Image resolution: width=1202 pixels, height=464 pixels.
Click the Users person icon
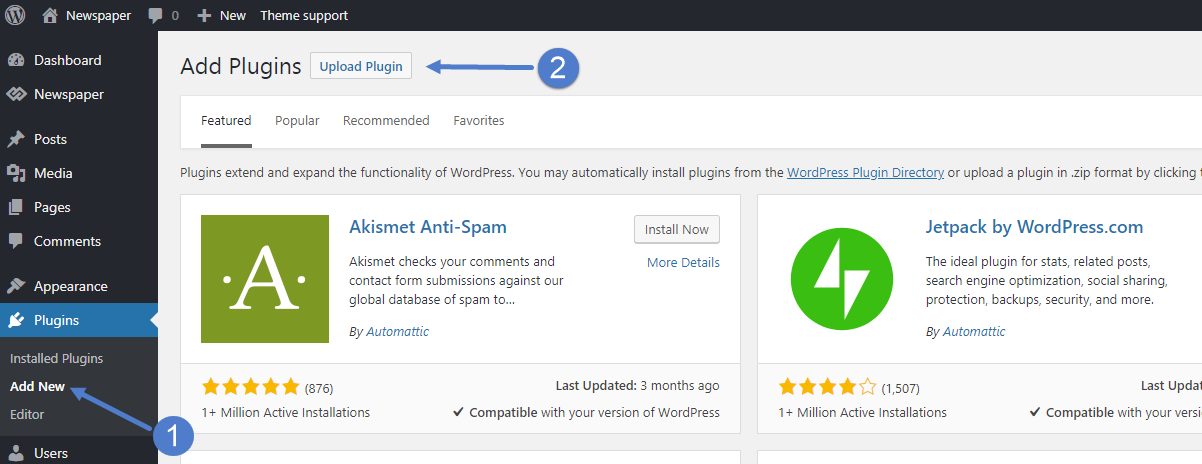tap(16, 453)
